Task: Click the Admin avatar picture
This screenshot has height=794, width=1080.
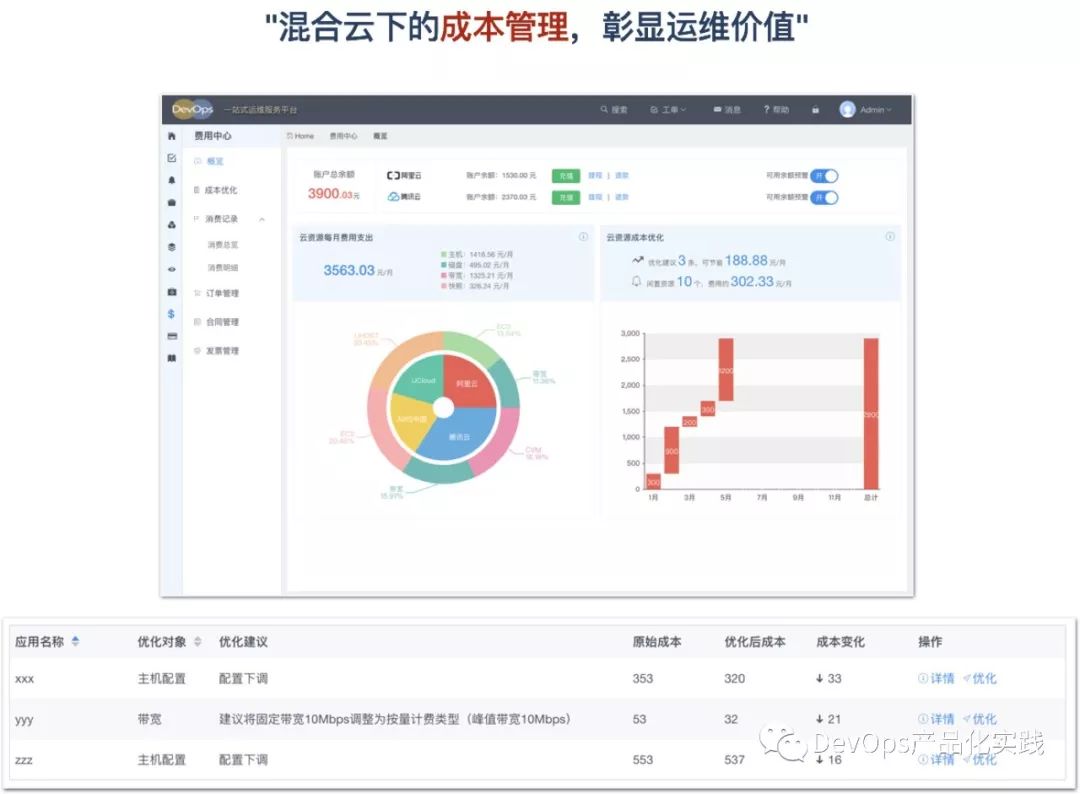Action: [847, 109]
